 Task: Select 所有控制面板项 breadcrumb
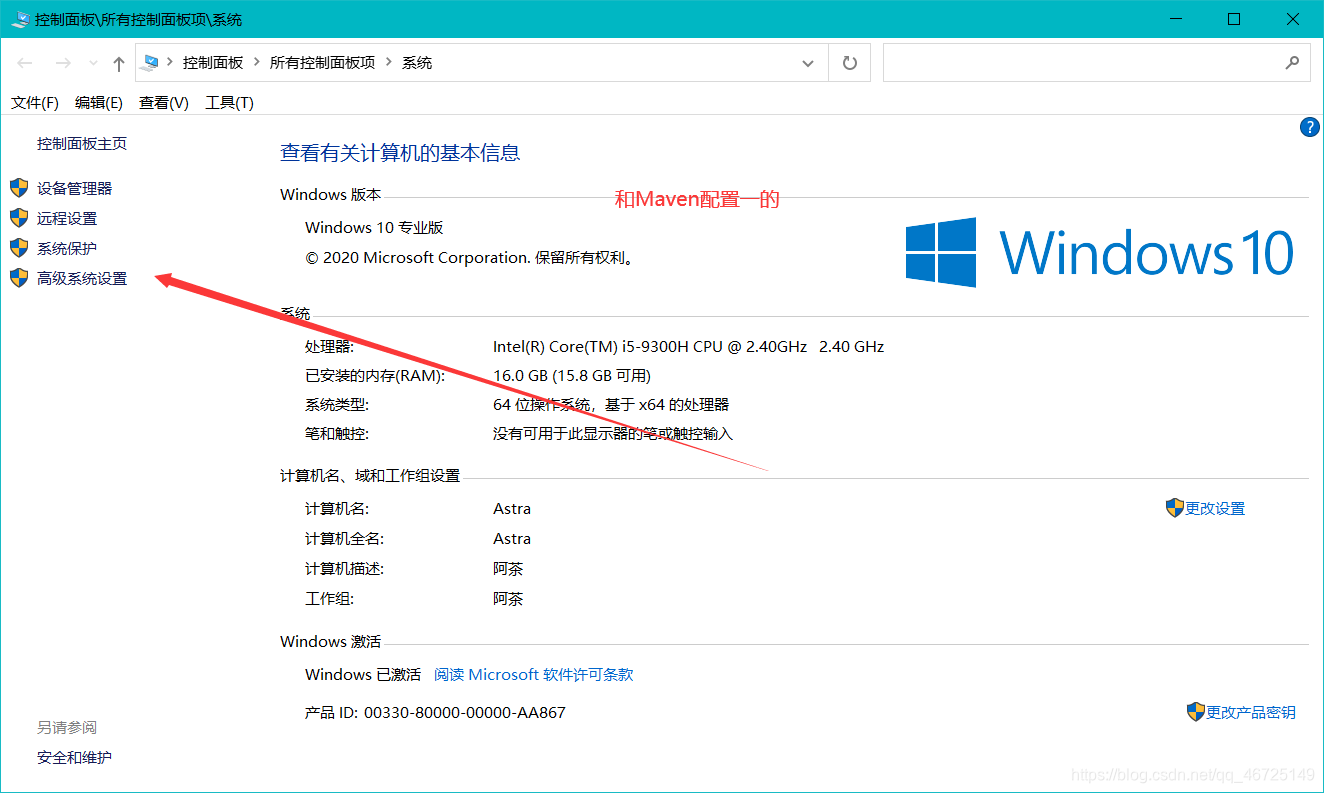coord(323,62)
